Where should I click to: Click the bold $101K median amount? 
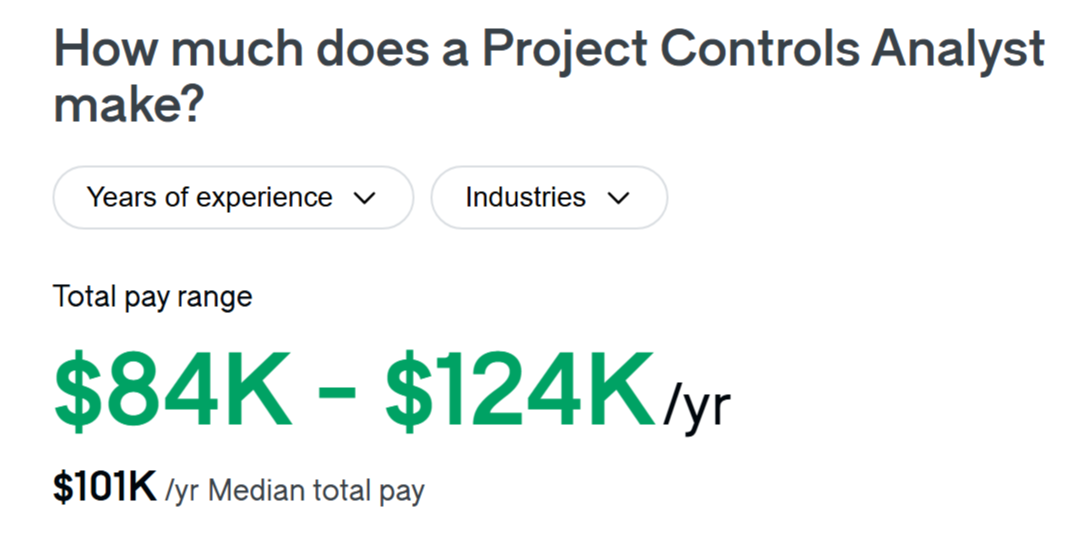click(105, 489)
